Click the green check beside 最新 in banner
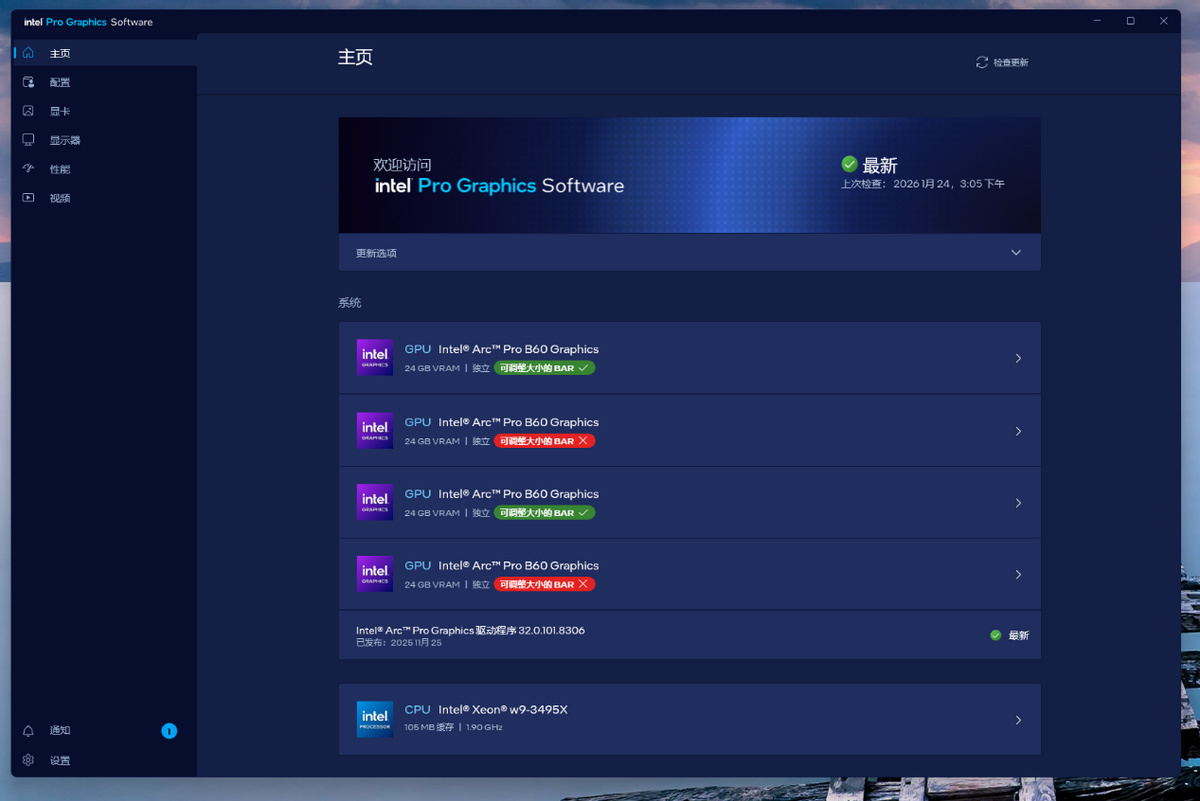Viewport: 1200px width, 801px height. [850, 164]
